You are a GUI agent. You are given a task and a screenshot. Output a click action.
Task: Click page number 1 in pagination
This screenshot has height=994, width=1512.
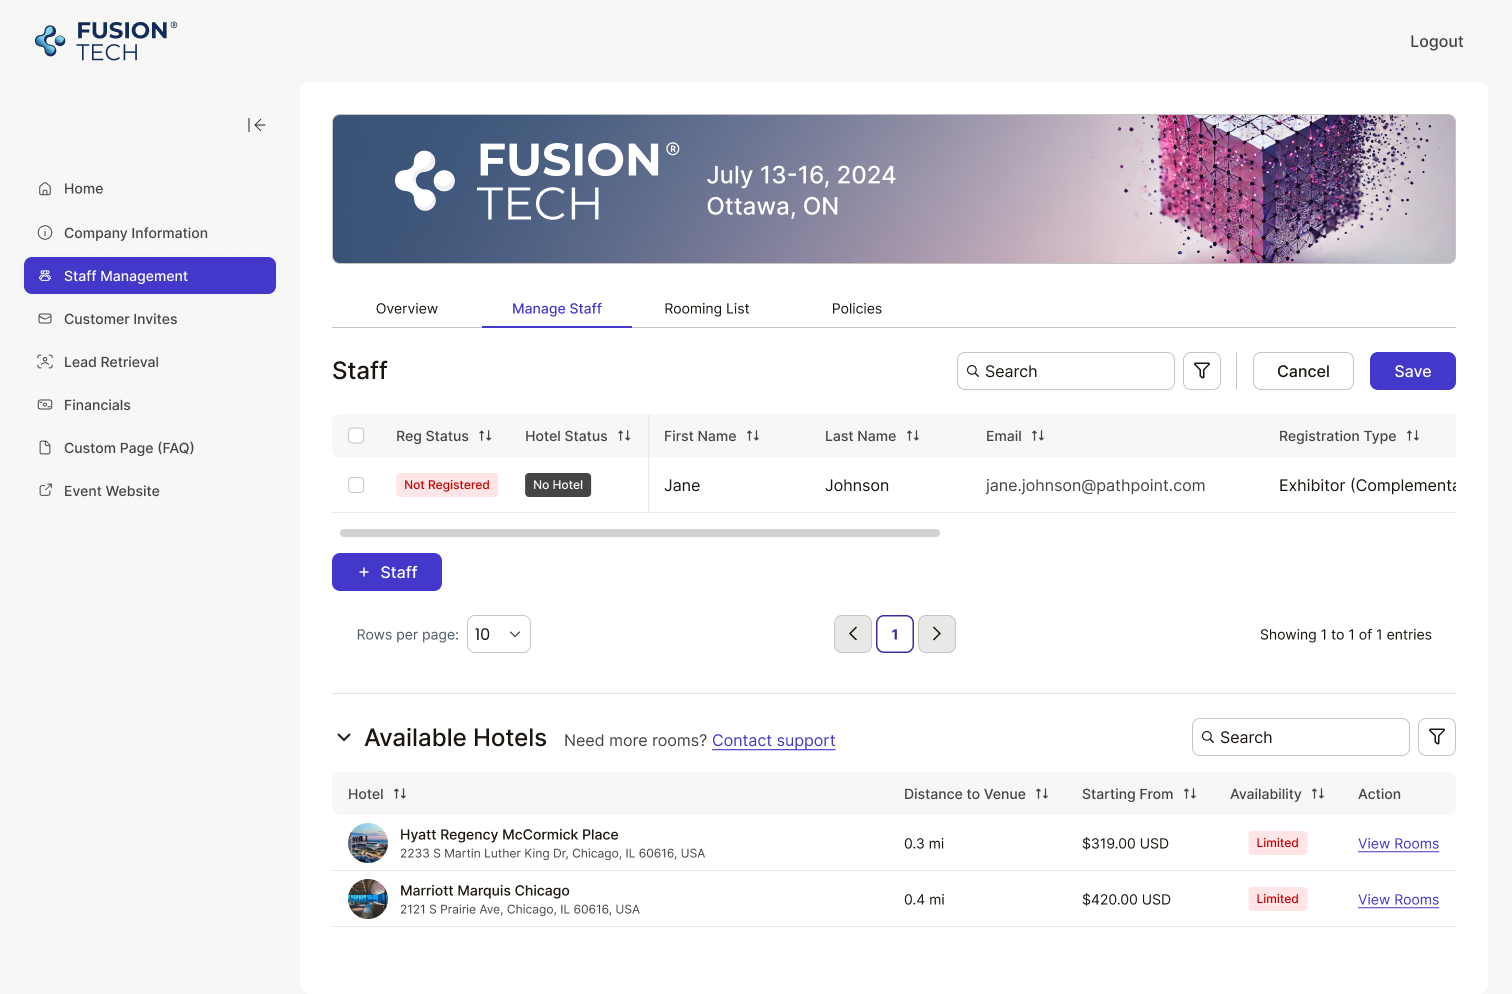[895, 634]
